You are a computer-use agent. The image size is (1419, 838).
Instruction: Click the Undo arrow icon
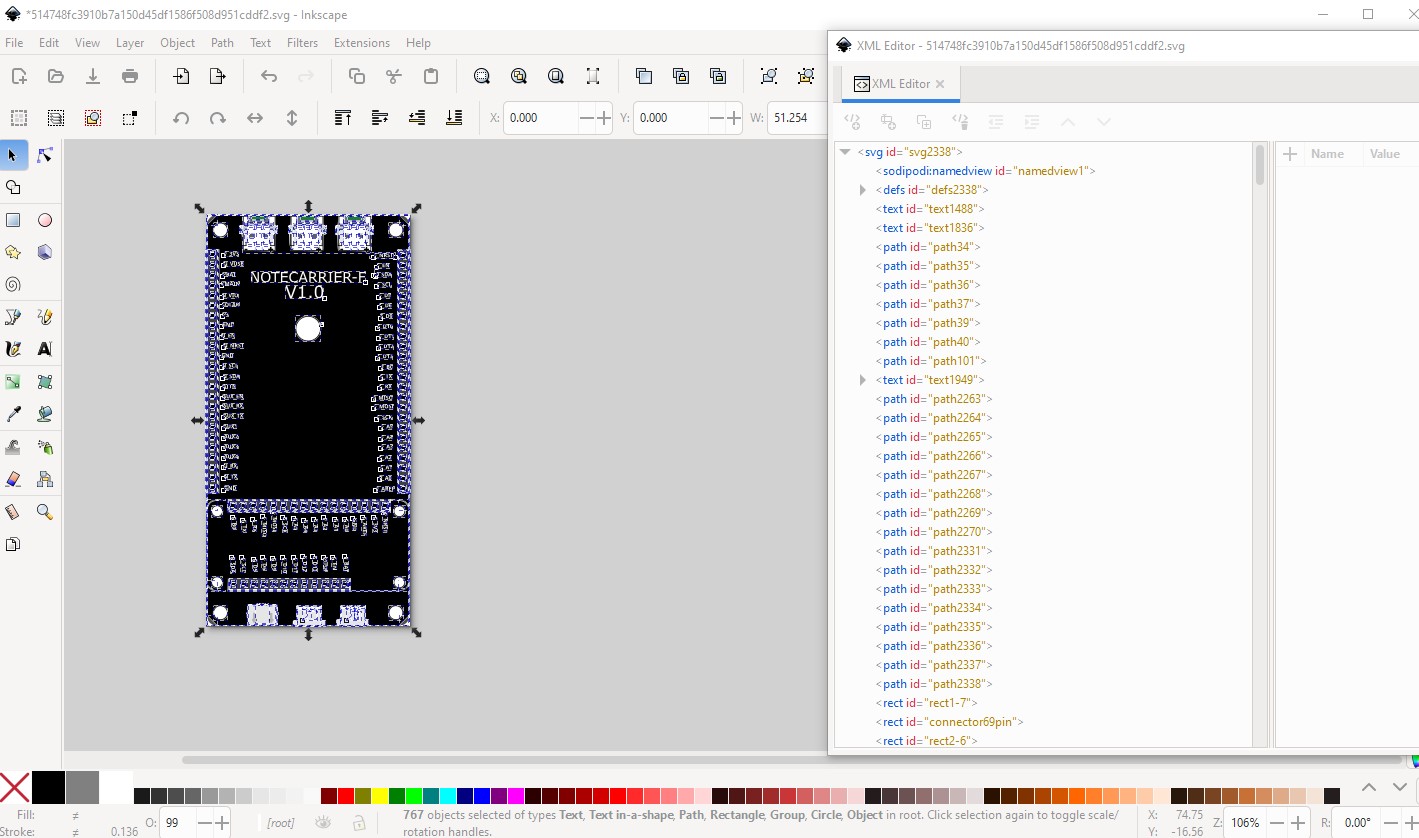click(269, 76)
